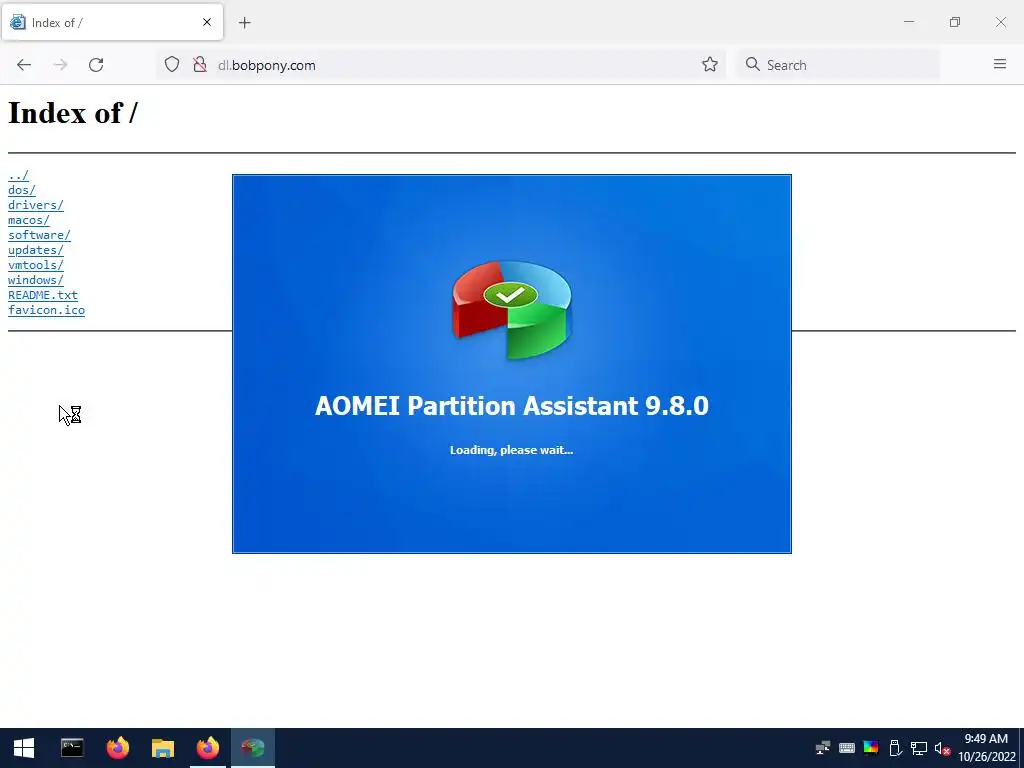Open File Explorer from the taskbar

click(163, 748)
